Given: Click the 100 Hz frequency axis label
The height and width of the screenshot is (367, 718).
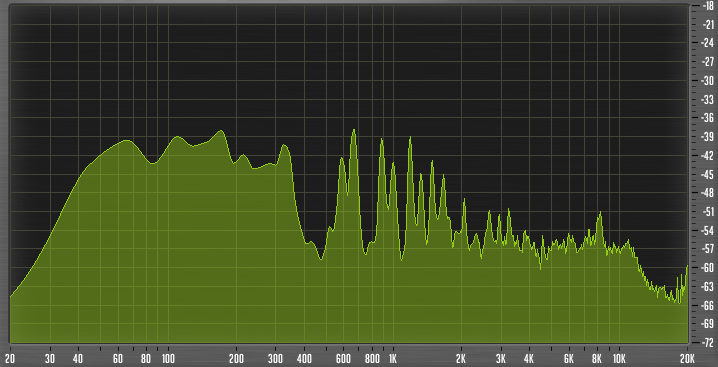Looking at the screenshot, I should 168,358.
